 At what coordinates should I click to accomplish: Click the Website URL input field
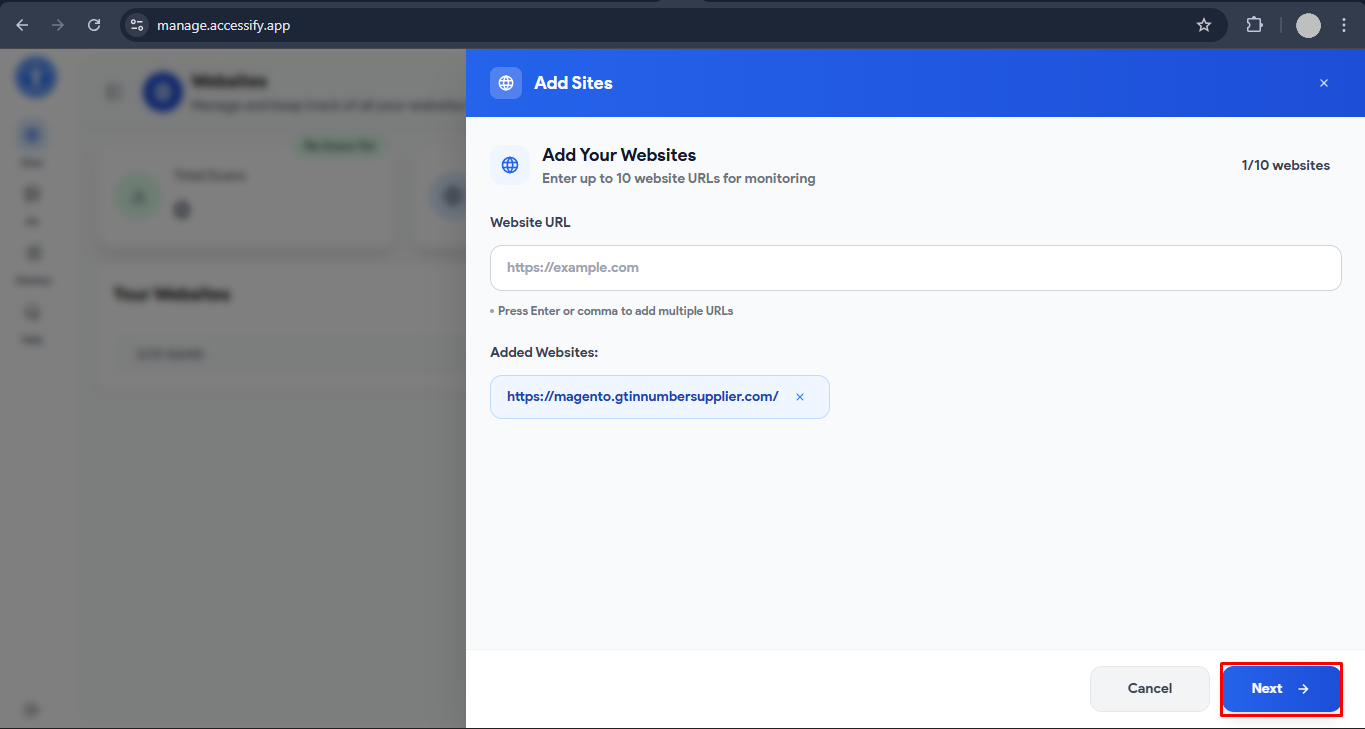point(914,267)
